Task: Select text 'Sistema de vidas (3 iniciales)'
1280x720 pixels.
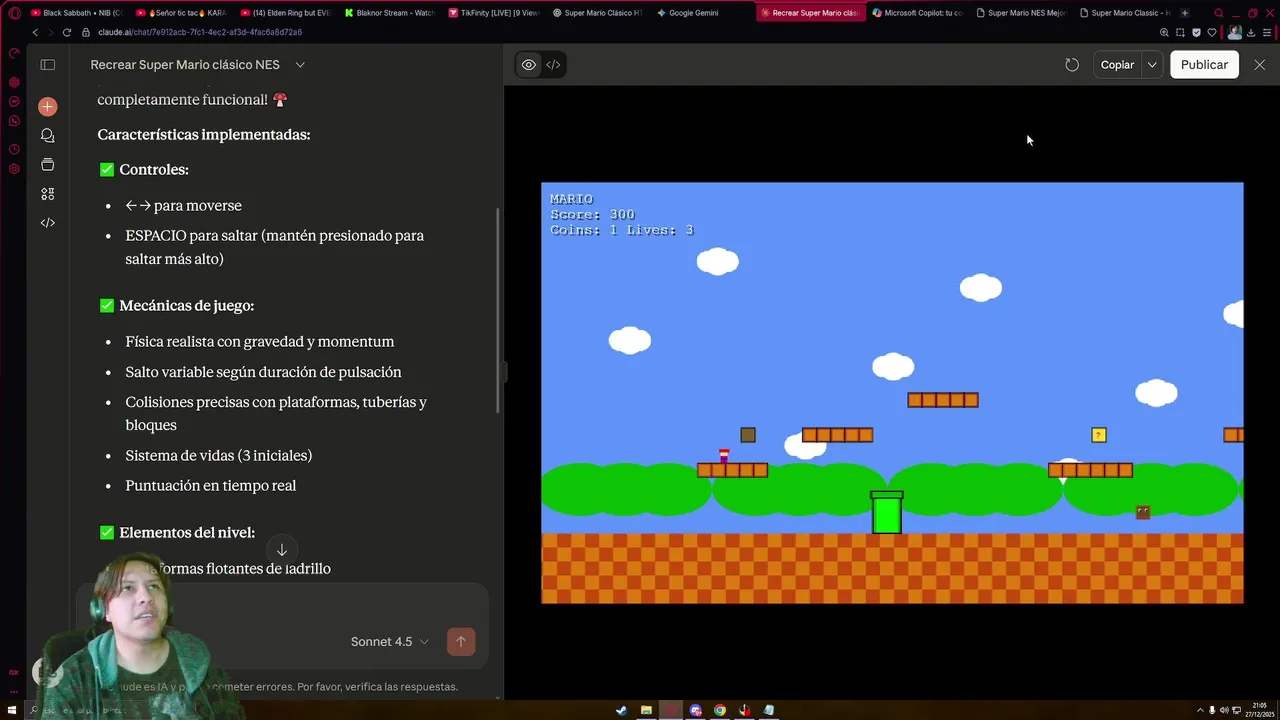Action: coord(219,455)
